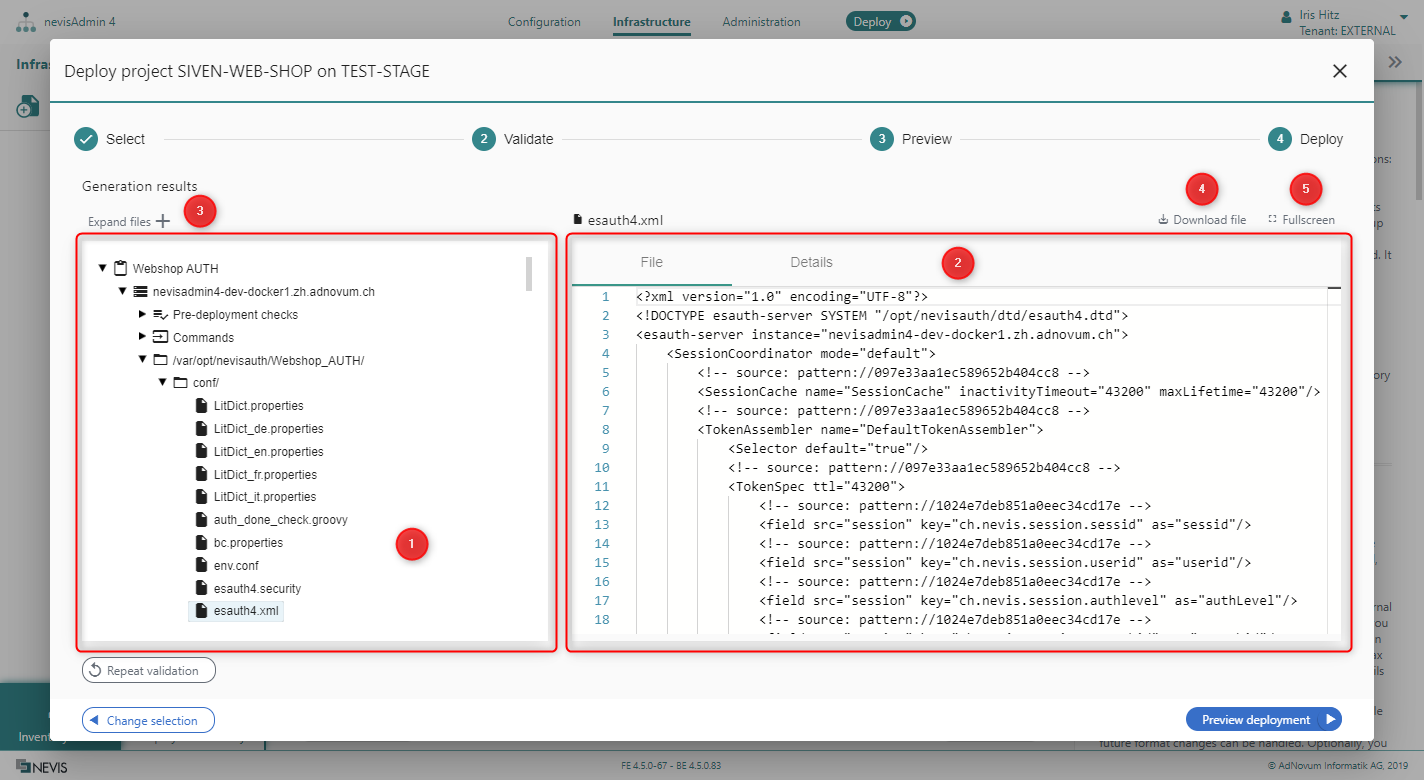
Task: Click Change selection button
Action: pos(148,720)
